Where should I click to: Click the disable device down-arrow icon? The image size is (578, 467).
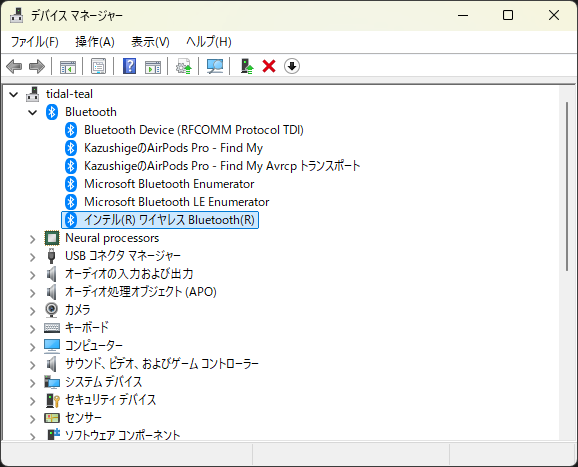[x=292, y=67]
